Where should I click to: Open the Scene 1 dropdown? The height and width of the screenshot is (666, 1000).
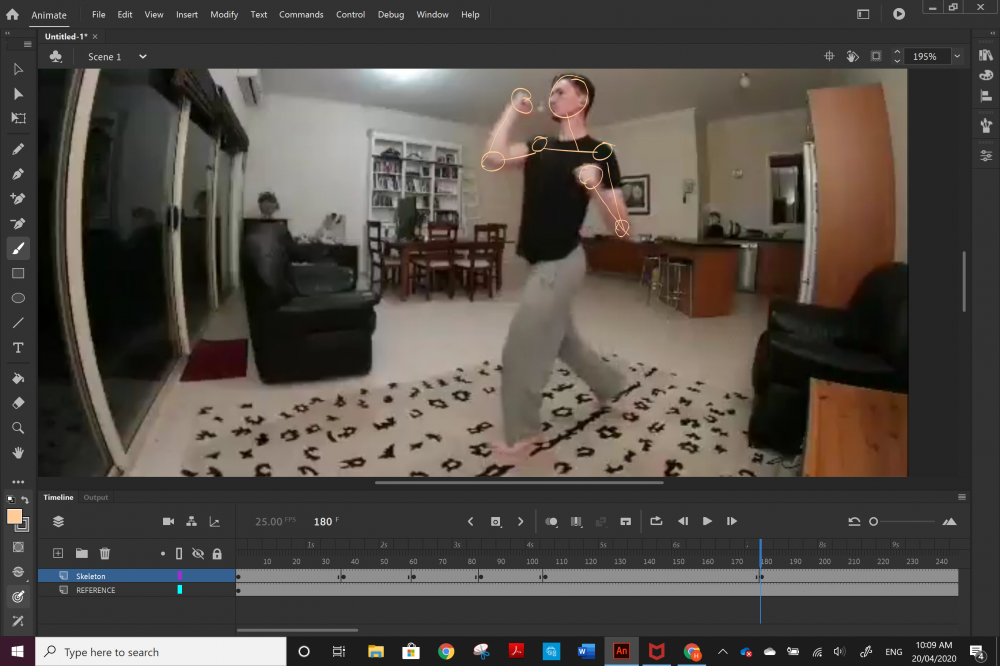click(x=142, y=57)
